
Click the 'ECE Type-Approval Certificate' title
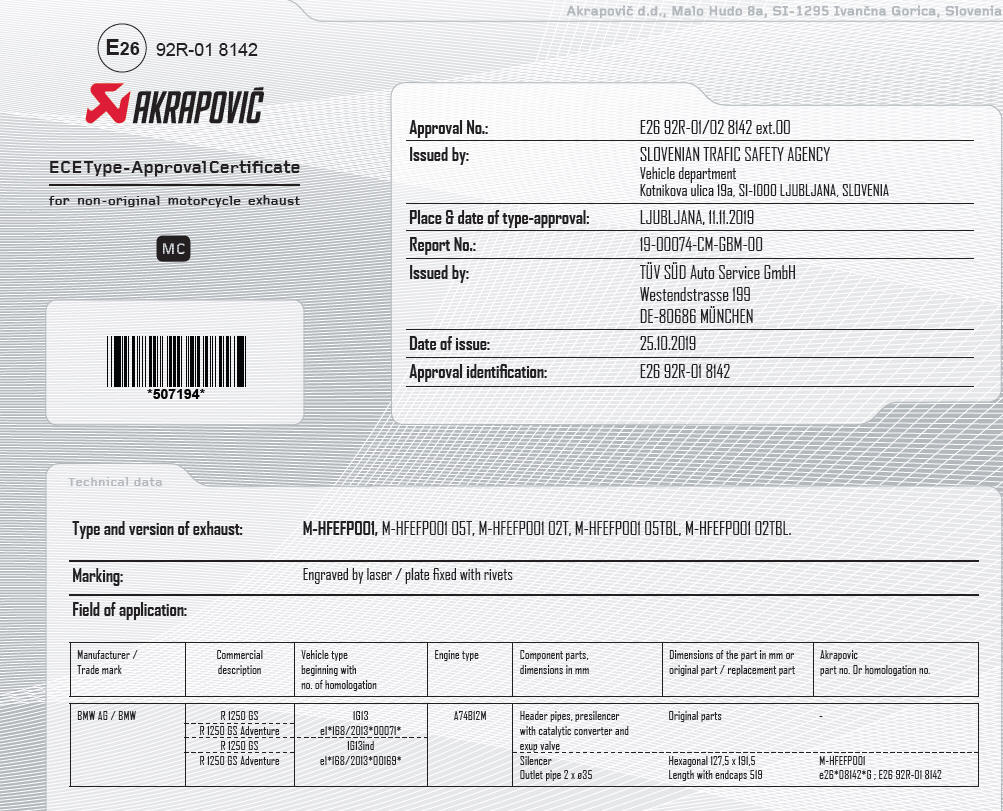pyautogui.click(x=175, y=168)
